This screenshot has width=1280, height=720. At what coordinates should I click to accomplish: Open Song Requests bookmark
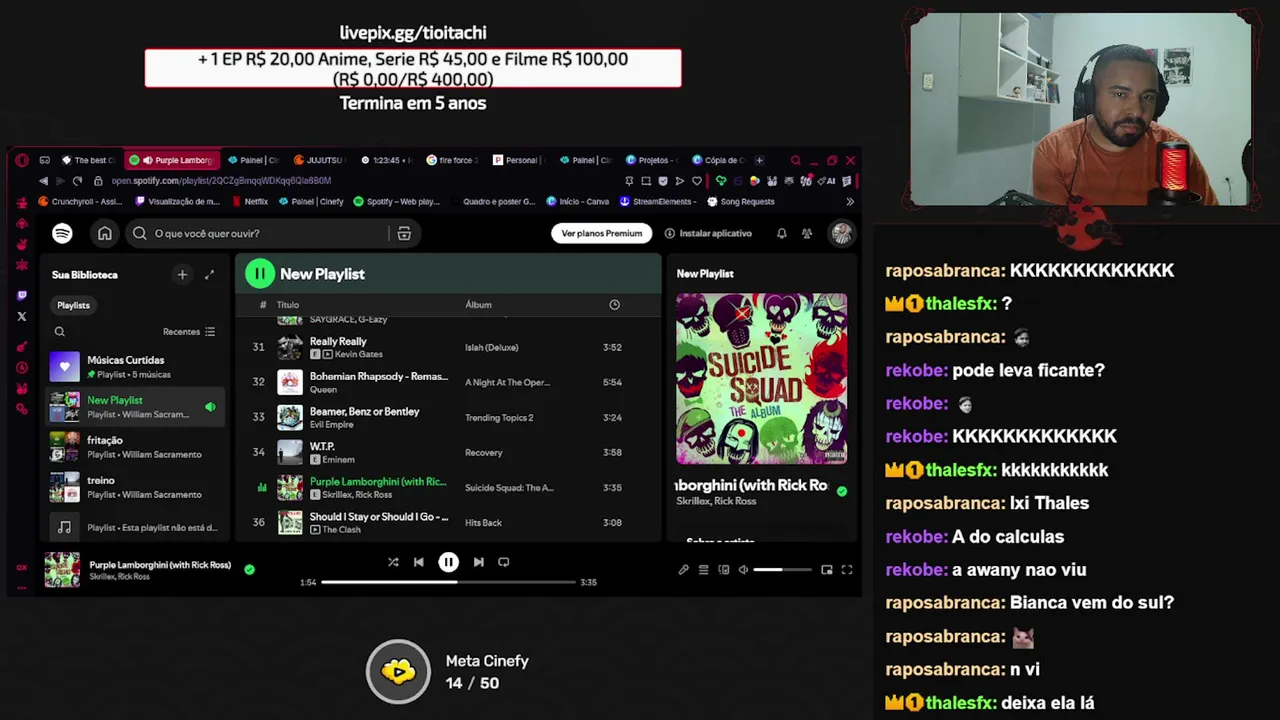[741, 201]
